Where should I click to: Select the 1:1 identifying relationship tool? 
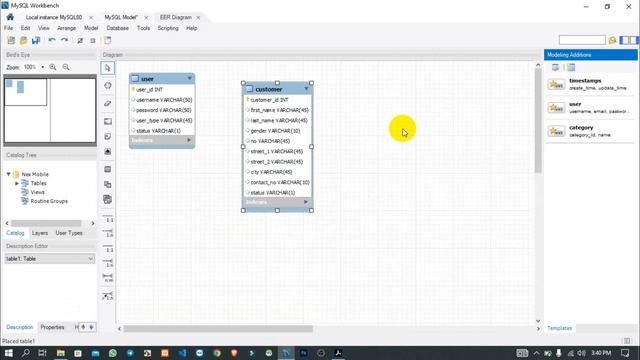(x=108, y=248)
